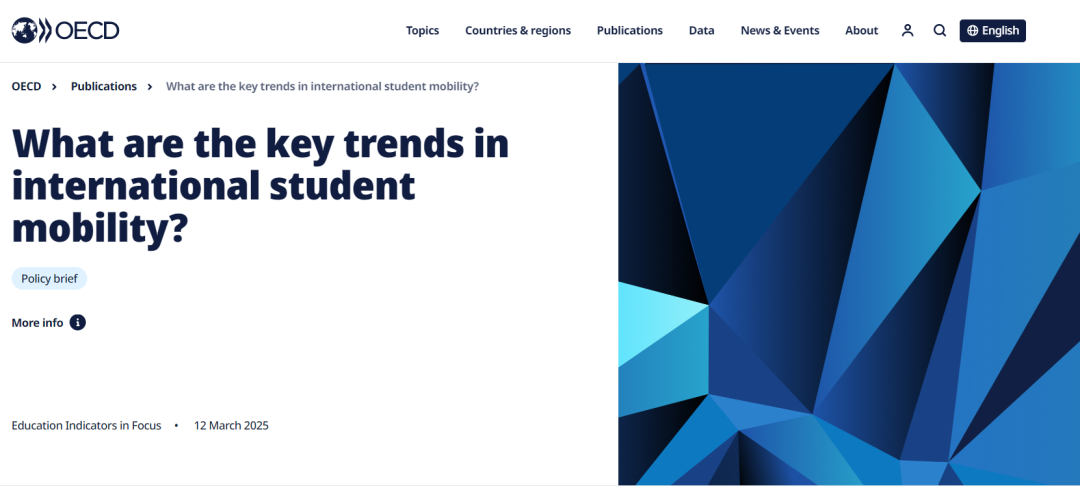The width and height of the screenshot is (1080, 486).
Task: Click the globe icon in the language button
Action: 971,31
